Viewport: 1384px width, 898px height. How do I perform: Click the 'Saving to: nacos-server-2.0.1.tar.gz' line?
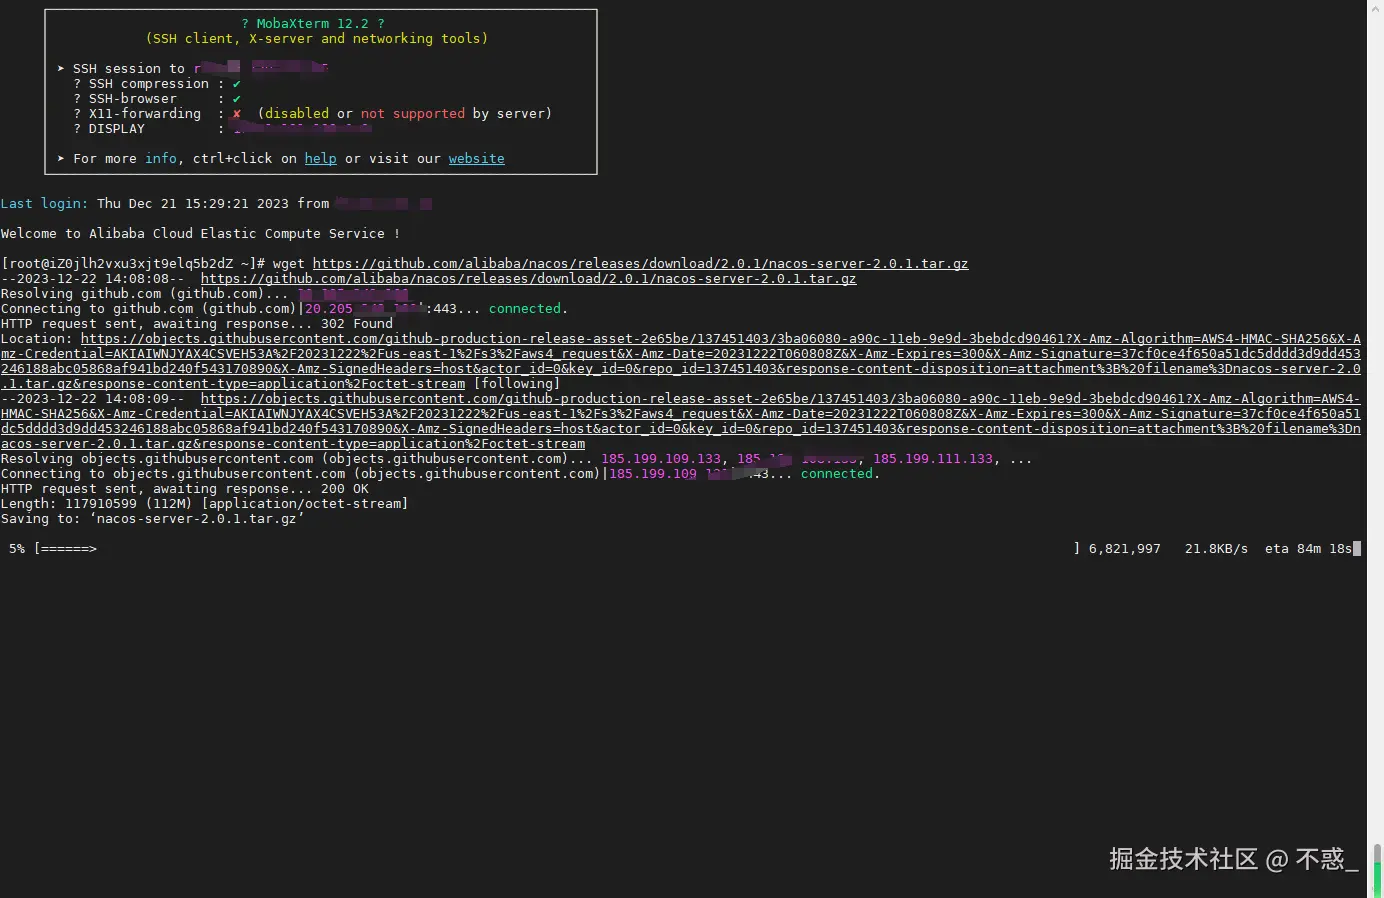click(152, 519)
